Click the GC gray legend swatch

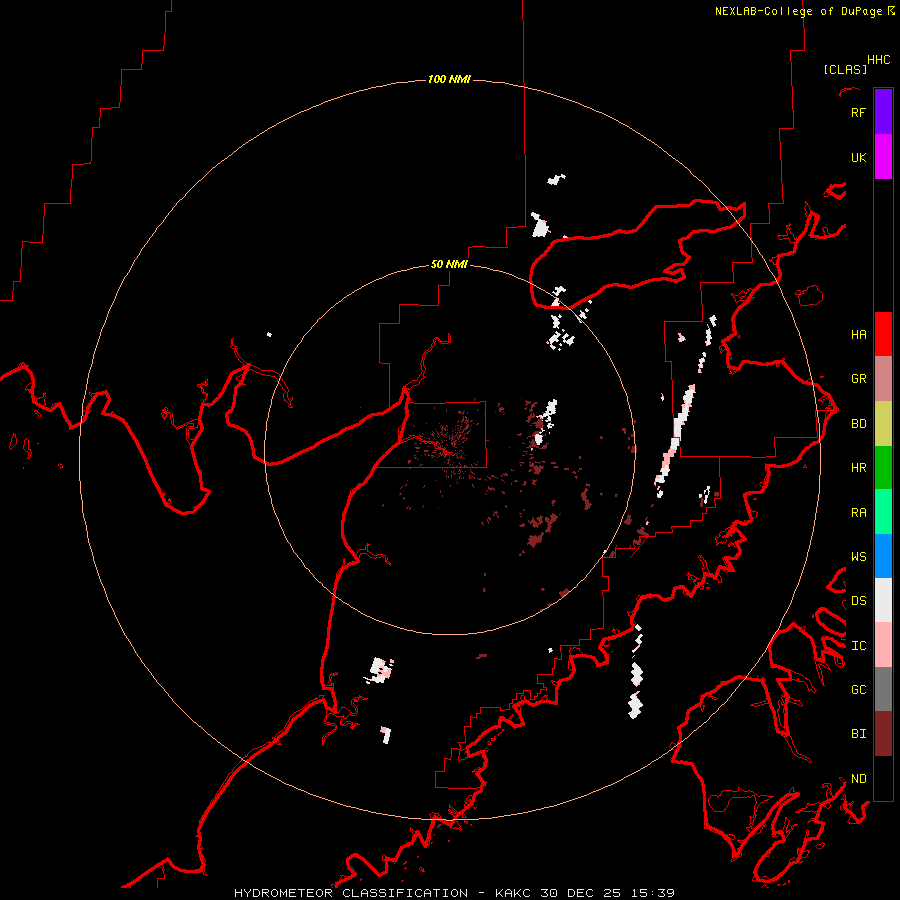(883, 689)
